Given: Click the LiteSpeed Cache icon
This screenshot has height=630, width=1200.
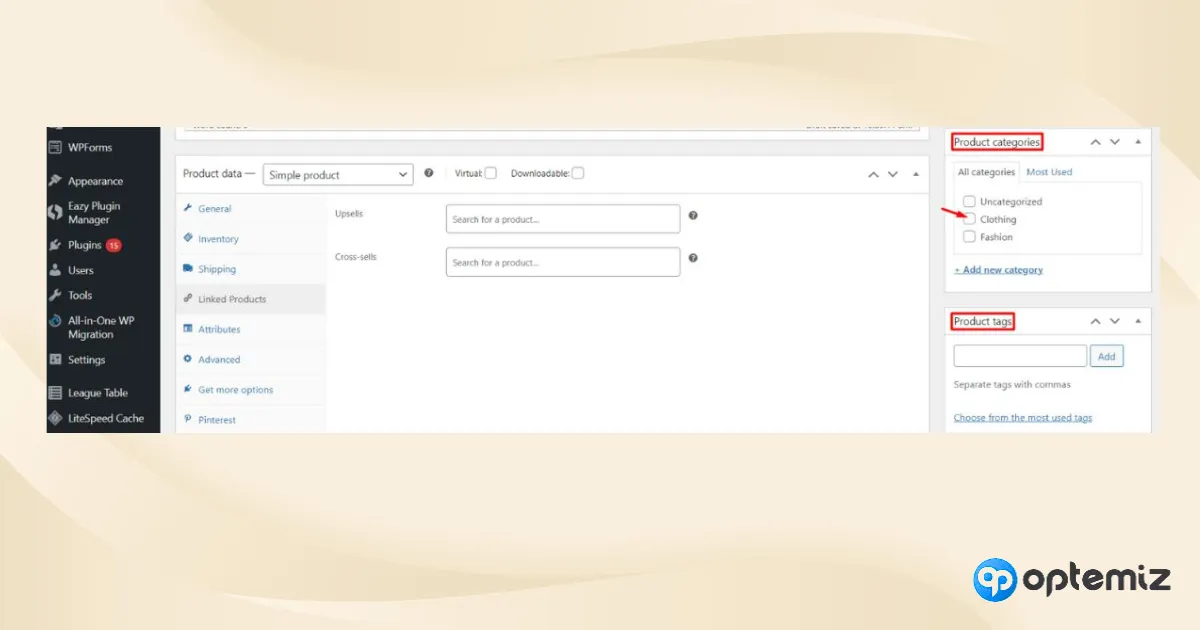Looking at the screenshot, I should coord(56,418).
